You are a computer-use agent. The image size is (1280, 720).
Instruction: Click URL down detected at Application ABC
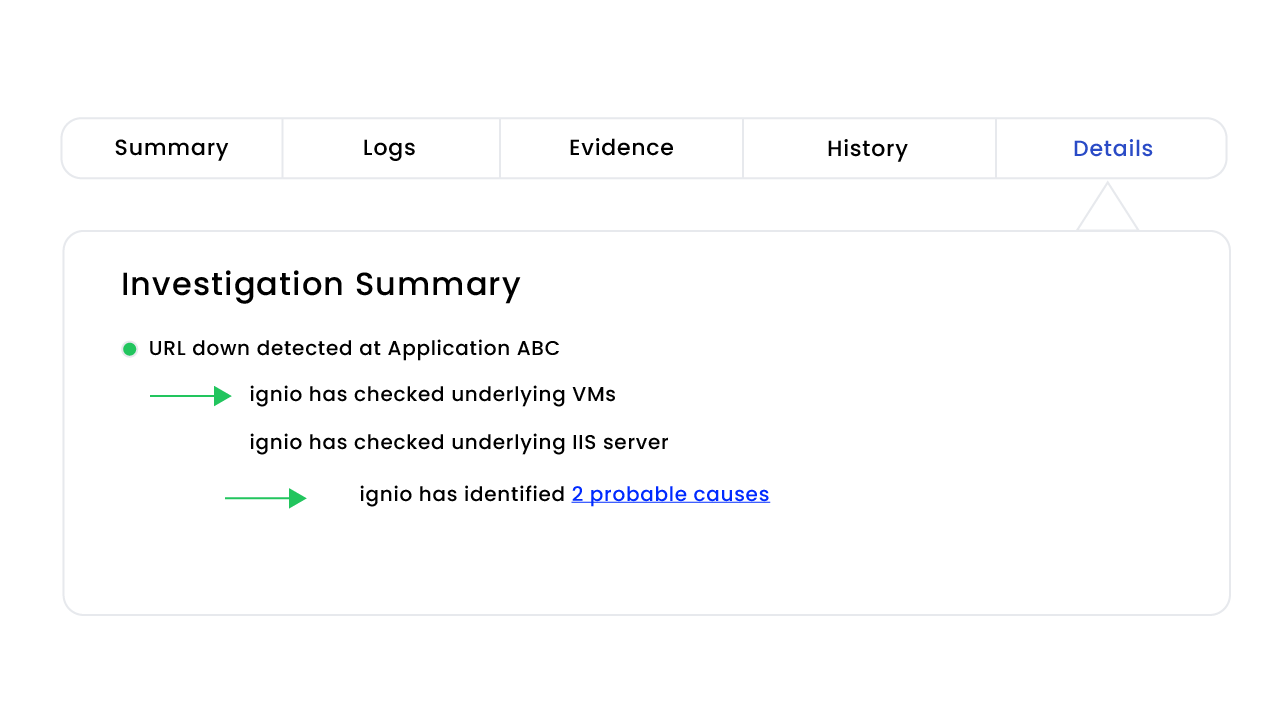(354, 348)
